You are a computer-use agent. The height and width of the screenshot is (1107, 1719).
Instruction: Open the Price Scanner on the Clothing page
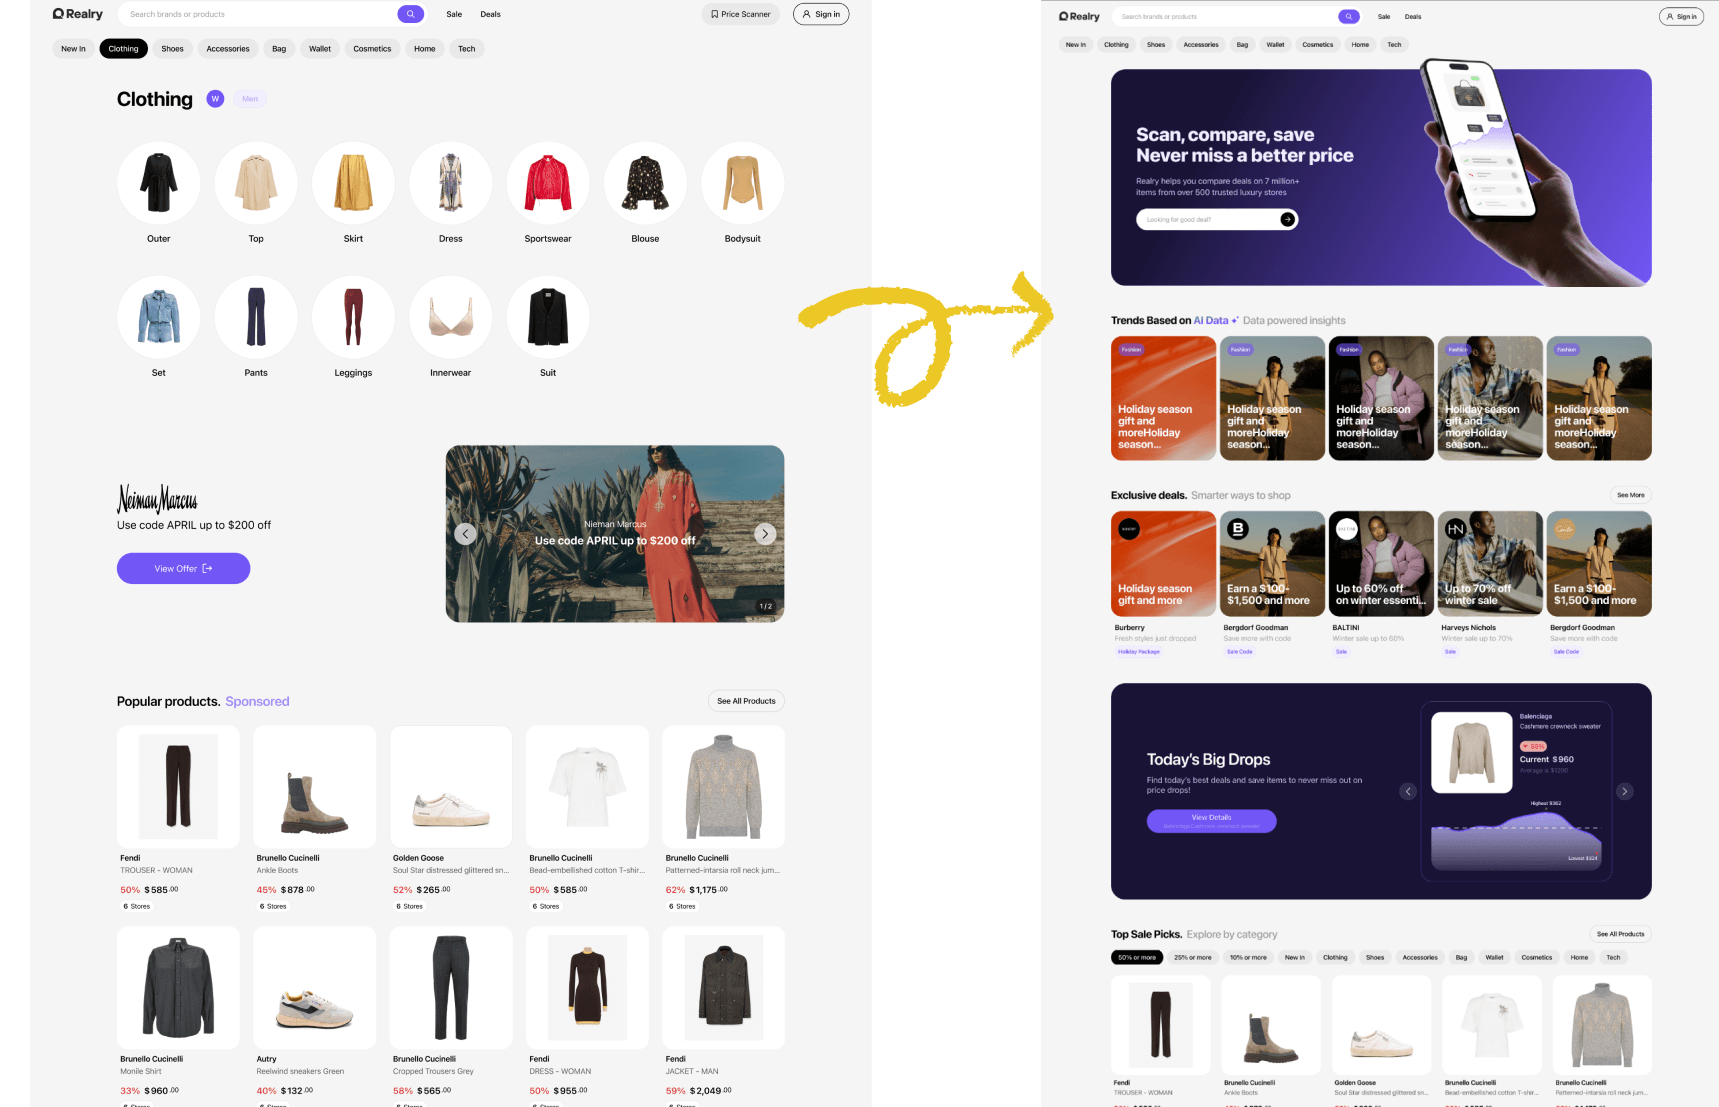740,14
